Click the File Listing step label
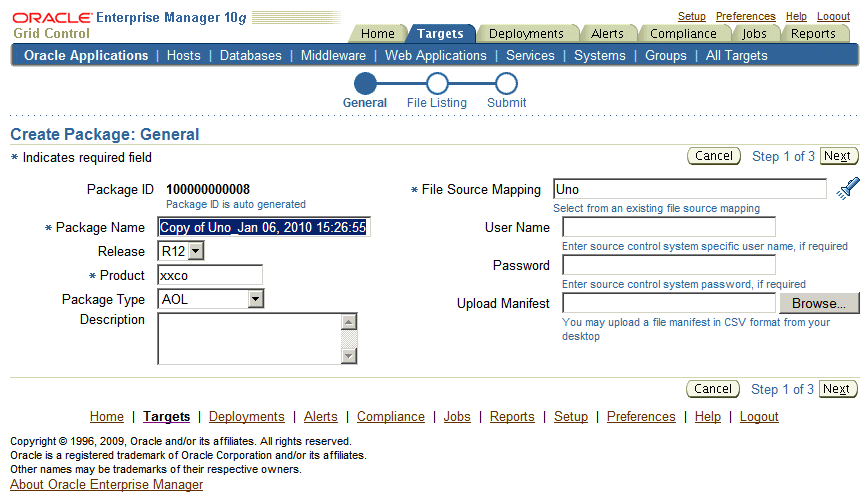863x504 pixels. click(x=436, y=103)
